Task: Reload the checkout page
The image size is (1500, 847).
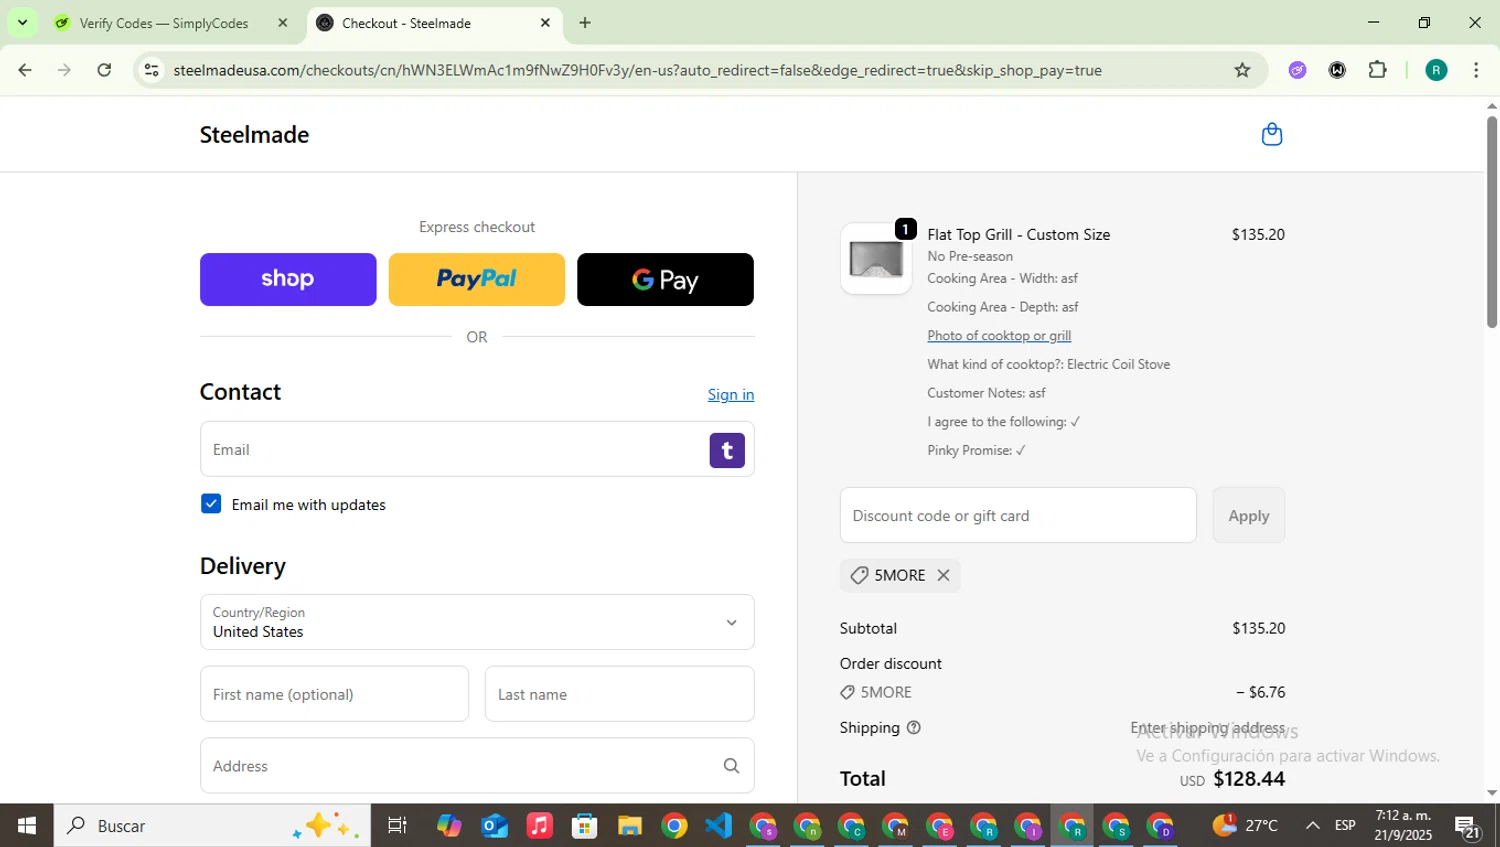Action: point(104,70)
